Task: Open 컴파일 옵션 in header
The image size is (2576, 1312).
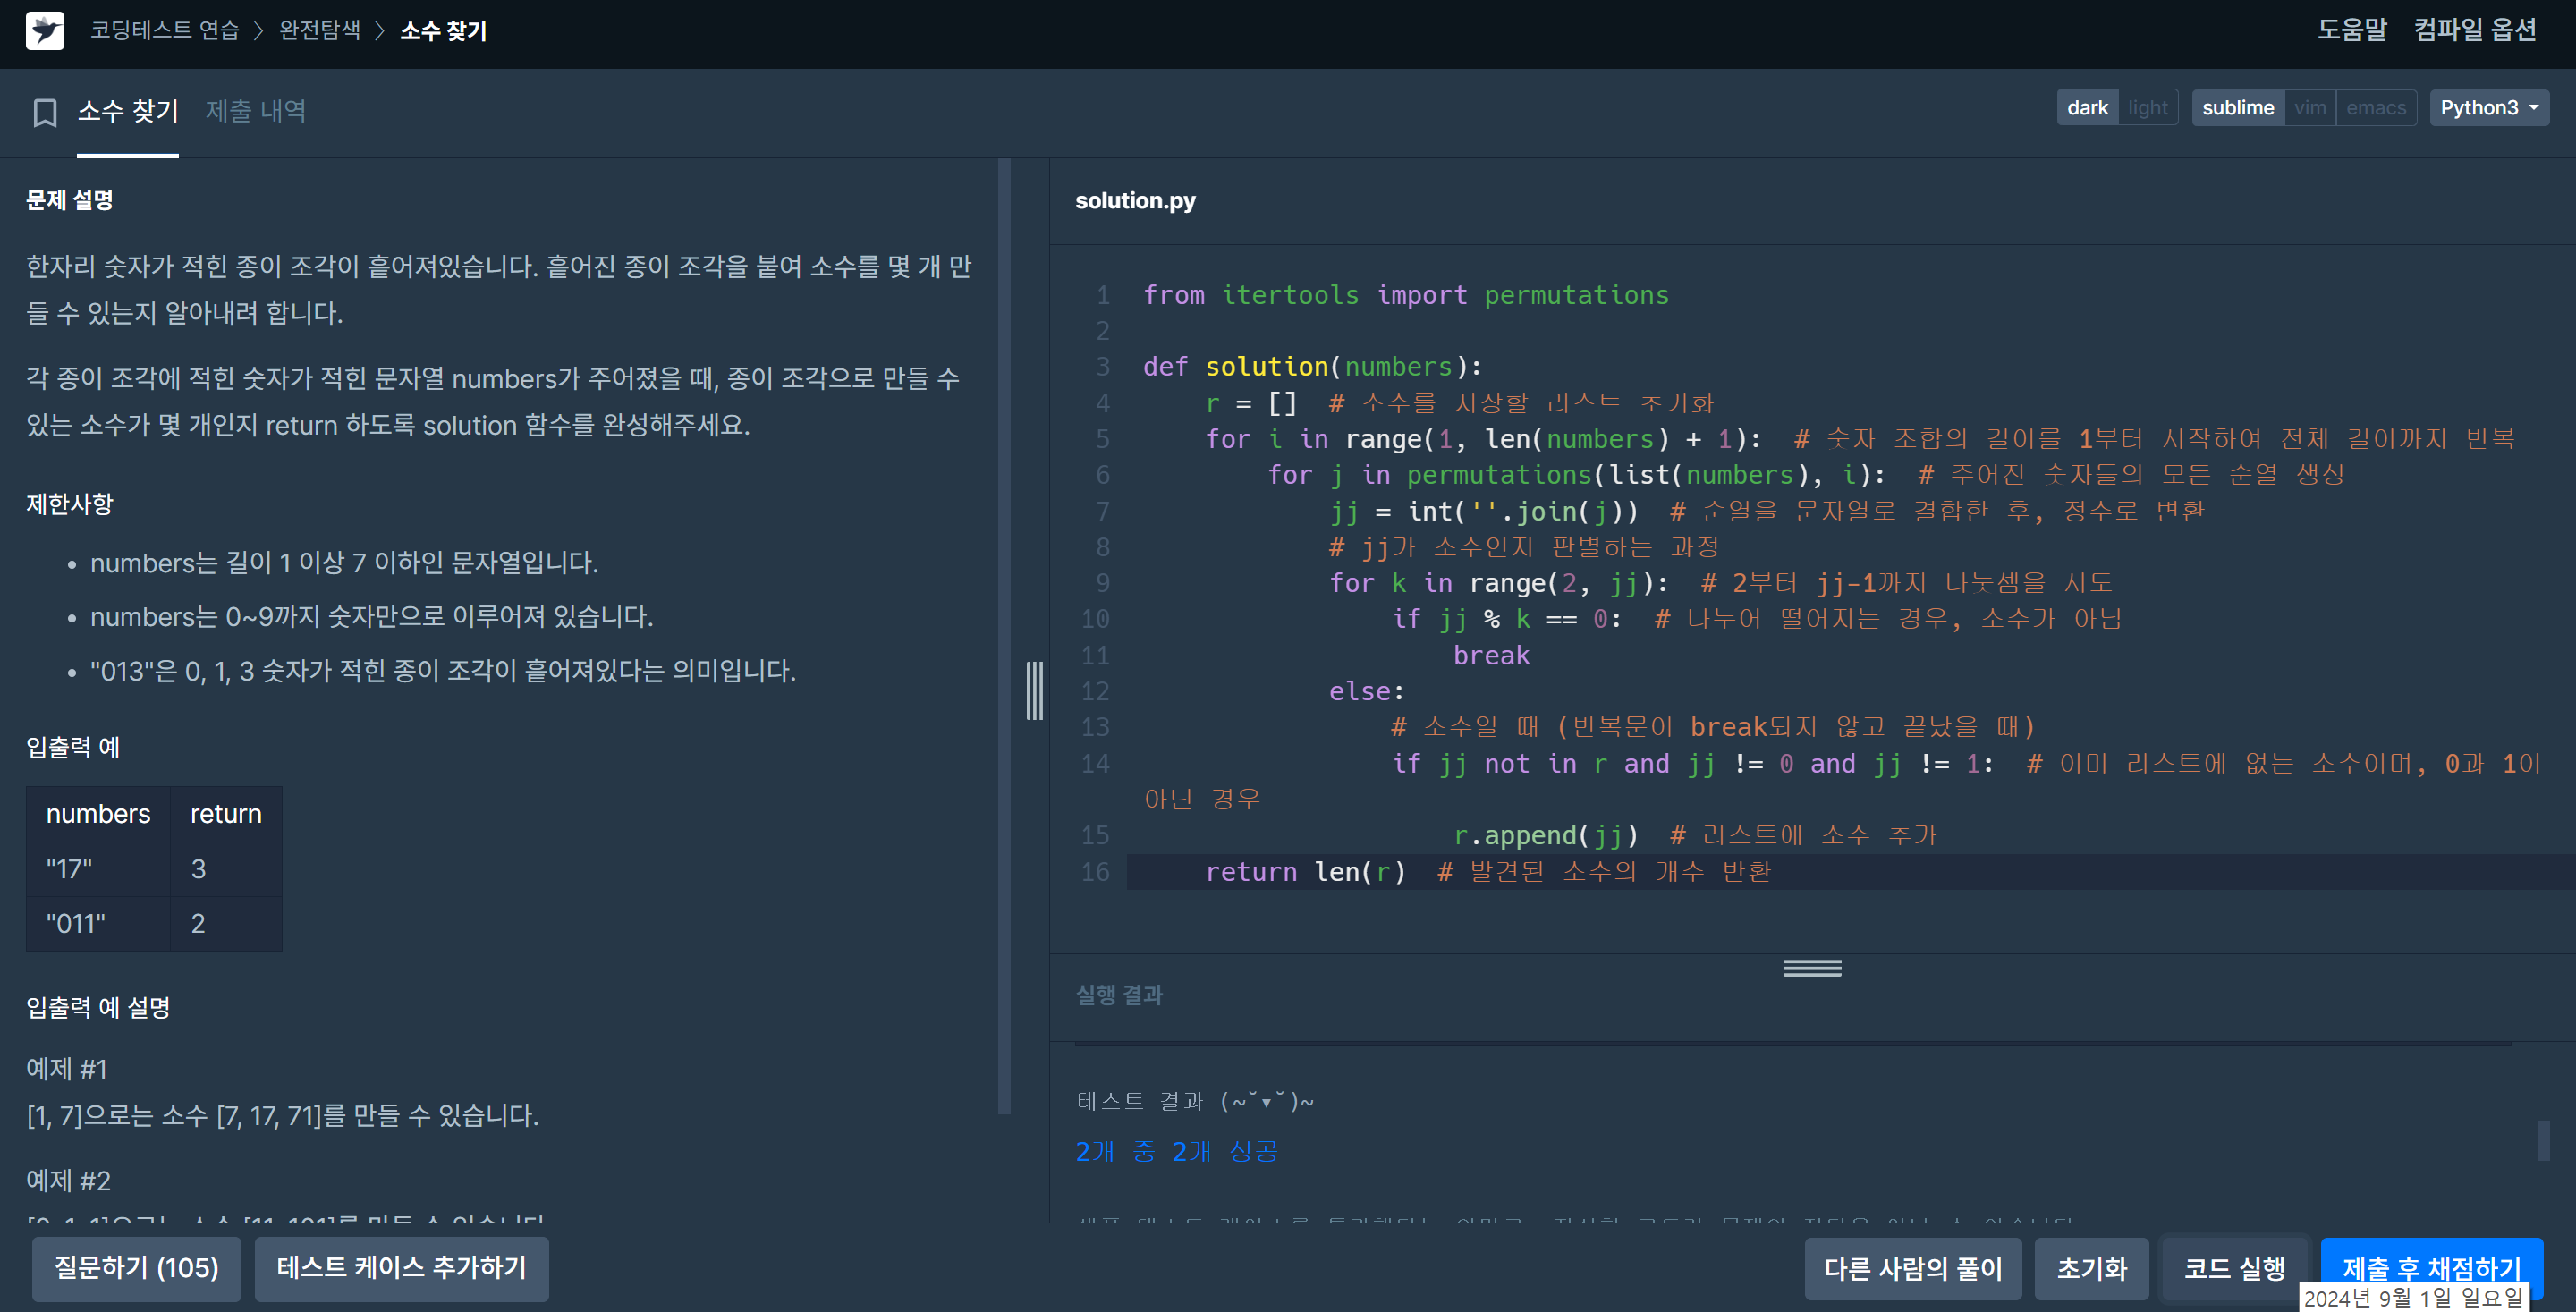Action: coord(2474,30)
